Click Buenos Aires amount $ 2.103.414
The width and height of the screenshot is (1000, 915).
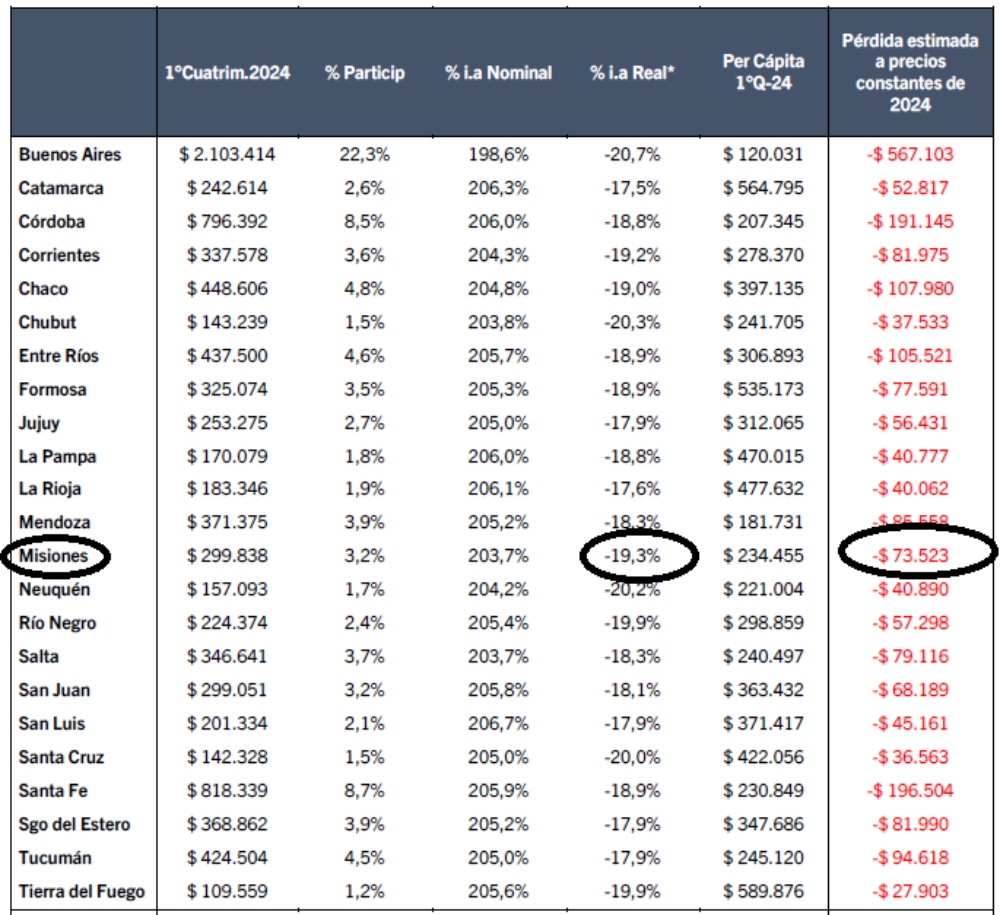coord(227,155)
